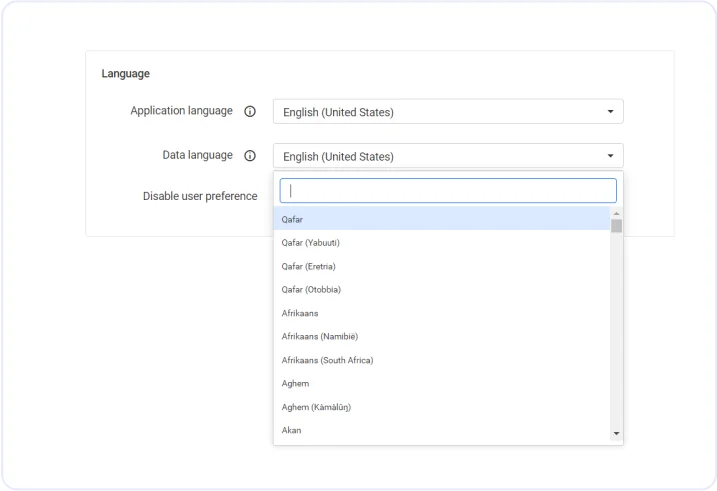Click the language search input box
Viewport: 717px width, 491px height.
click(448, 191)
